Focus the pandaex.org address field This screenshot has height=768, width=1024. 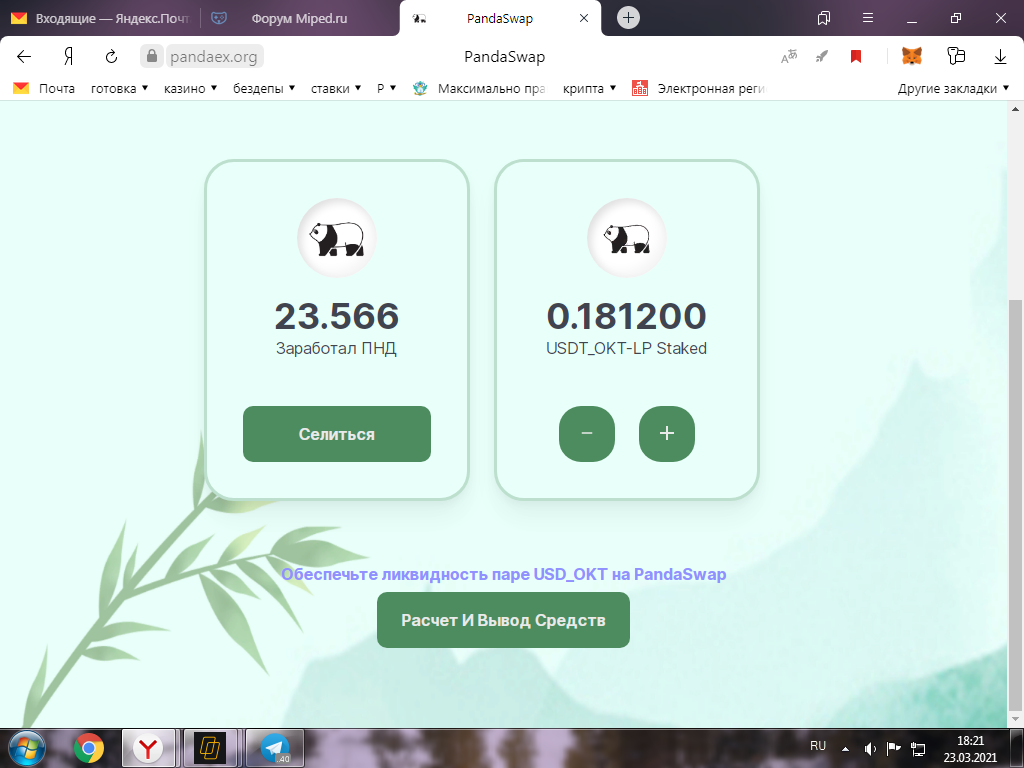[x=214, y=57]
